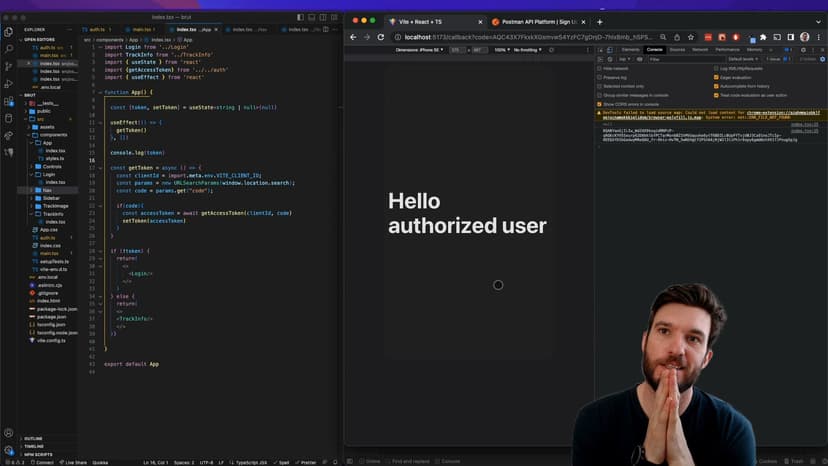Screen dimensions: 828x466
Task: Open Run and Debug view
Action: tap(9, 81)
